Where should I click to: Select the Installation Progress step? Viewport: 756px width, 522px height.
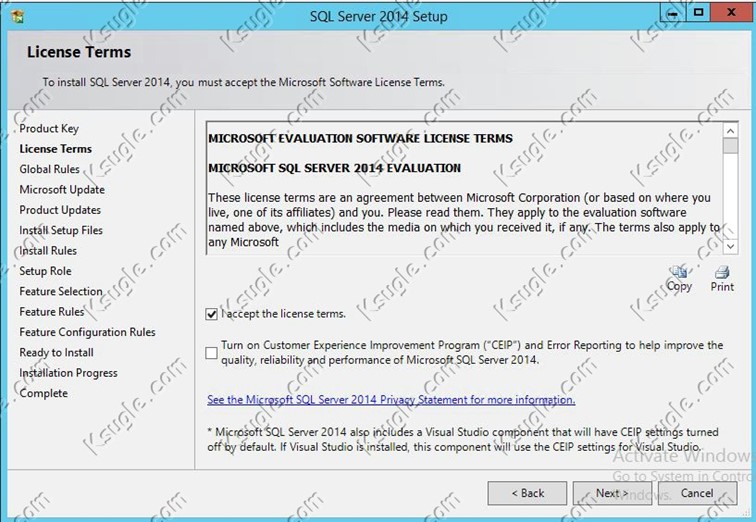point(68,373)
